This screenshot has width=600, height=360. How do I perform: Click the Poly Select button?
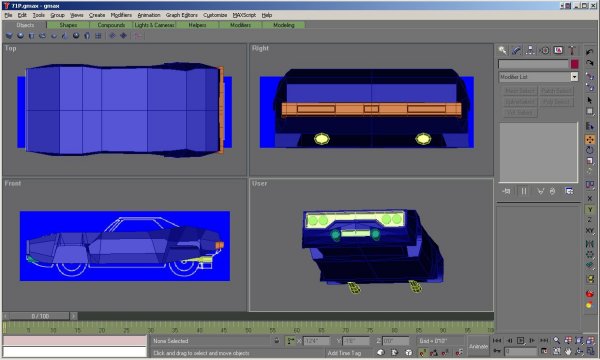point(556,102)
